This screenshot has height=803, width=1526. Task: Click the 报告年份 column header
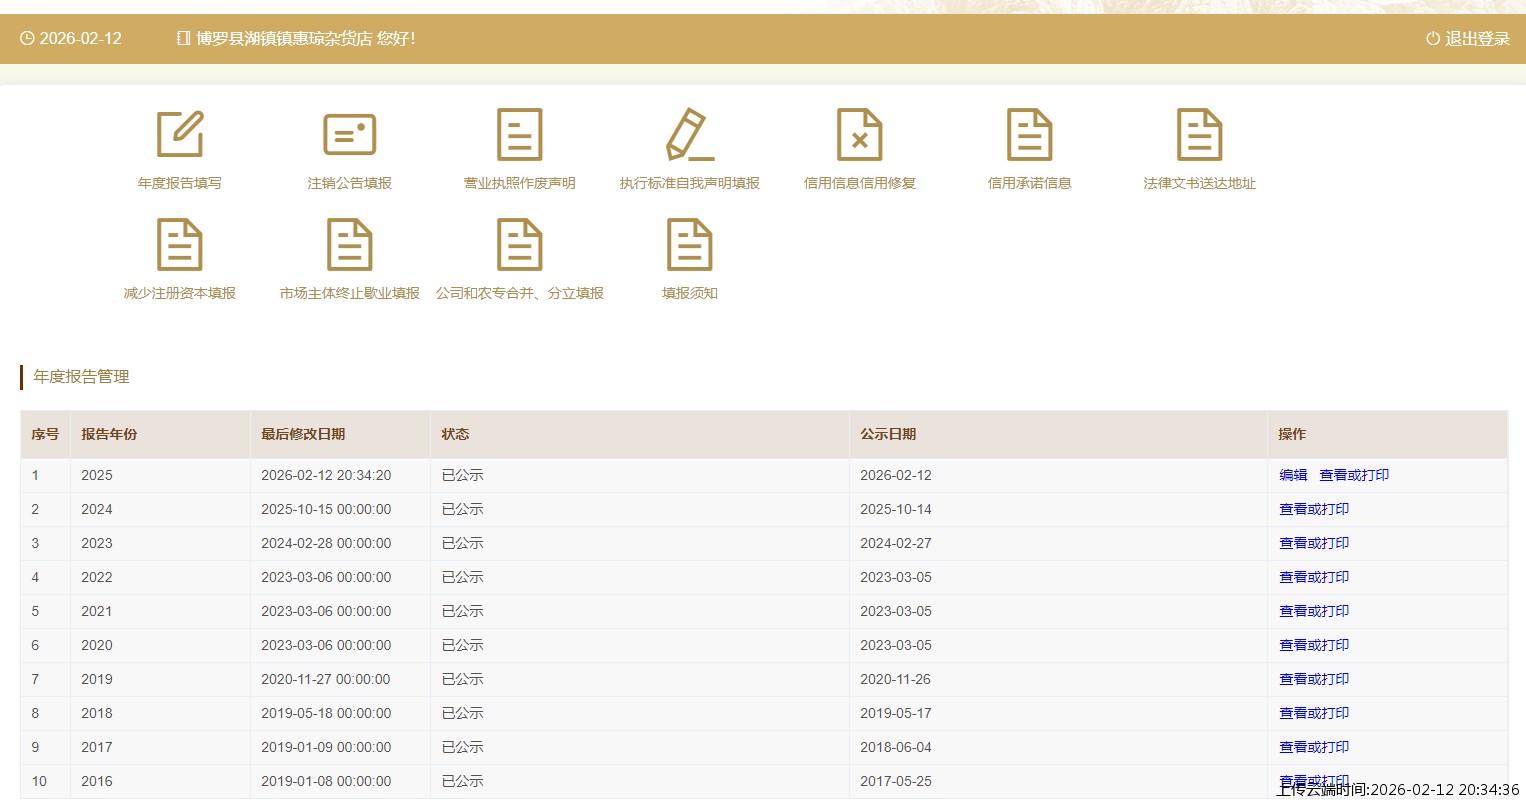click(x=109, y=434)
